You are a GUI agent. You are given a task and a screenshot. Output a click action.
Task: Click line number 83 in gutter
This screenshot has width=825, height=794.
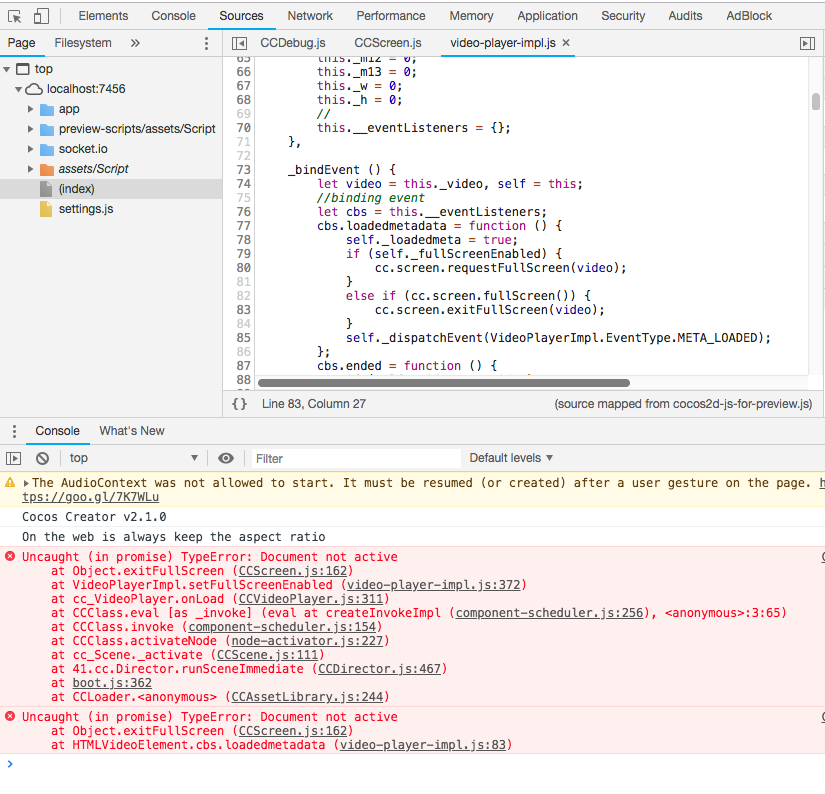coord(244,309)
